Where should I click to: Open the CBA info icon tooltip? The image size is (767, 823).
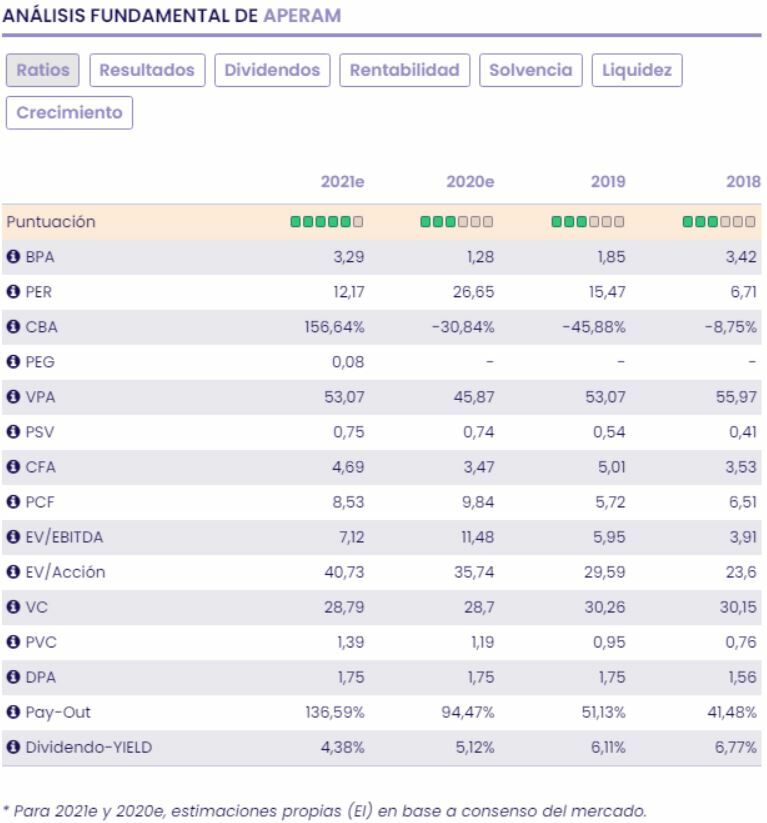point(13,327)
